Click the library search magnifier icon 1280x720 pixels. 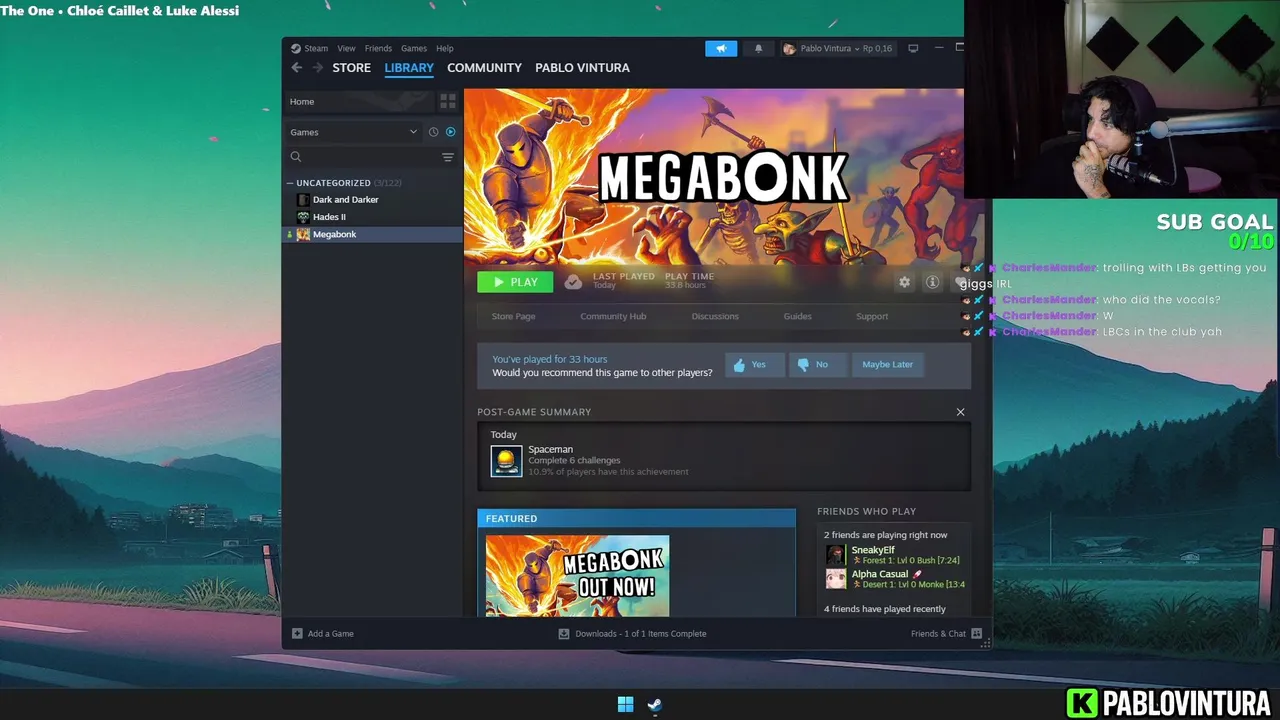296,157
